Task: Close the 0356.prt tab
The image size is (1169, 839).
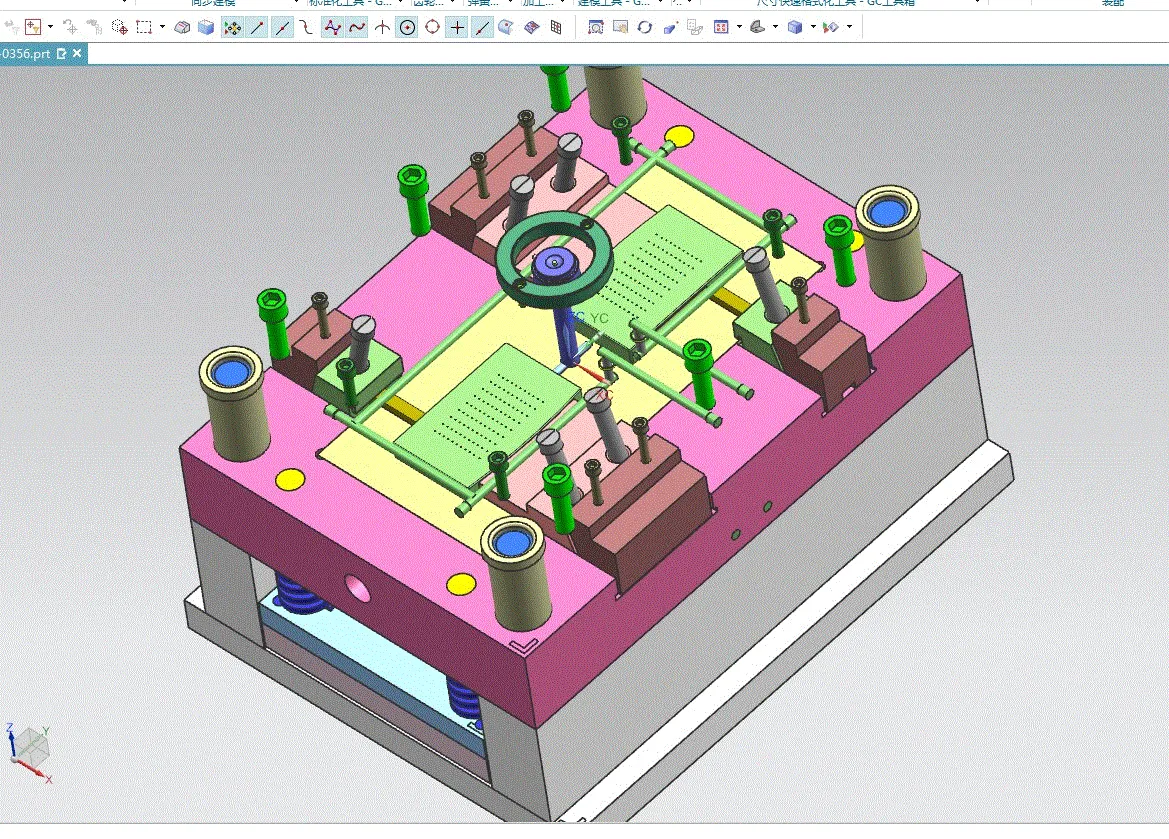Action: click(x=77, y=54)
